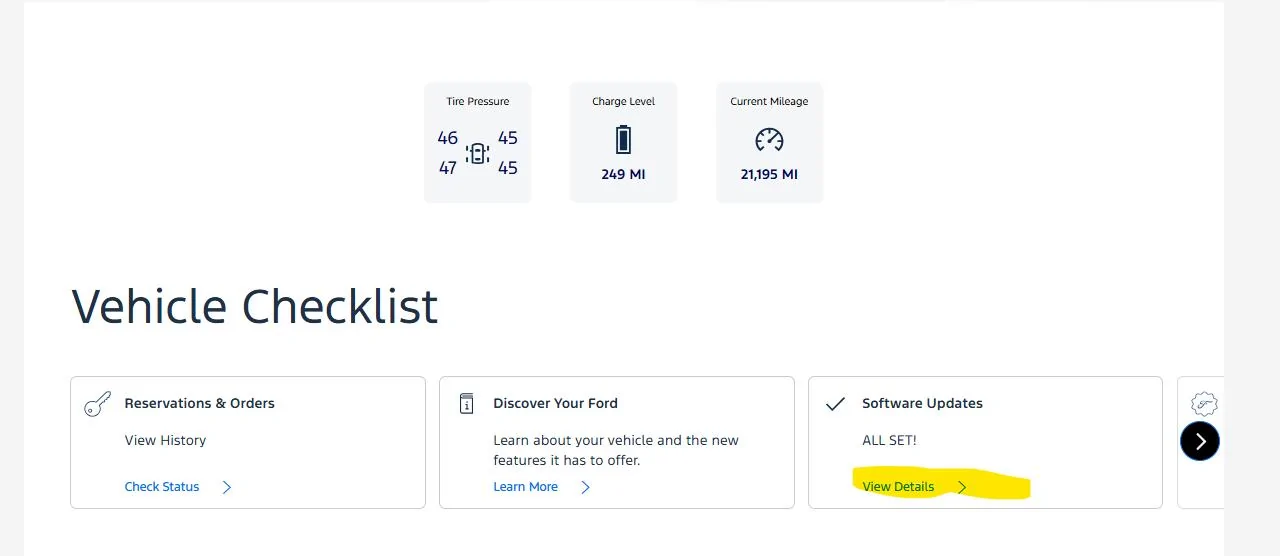Viewport: 1280px width, 556px height.
Task: Click the partially visible gear icon card
Action: tap(1201, 443)
